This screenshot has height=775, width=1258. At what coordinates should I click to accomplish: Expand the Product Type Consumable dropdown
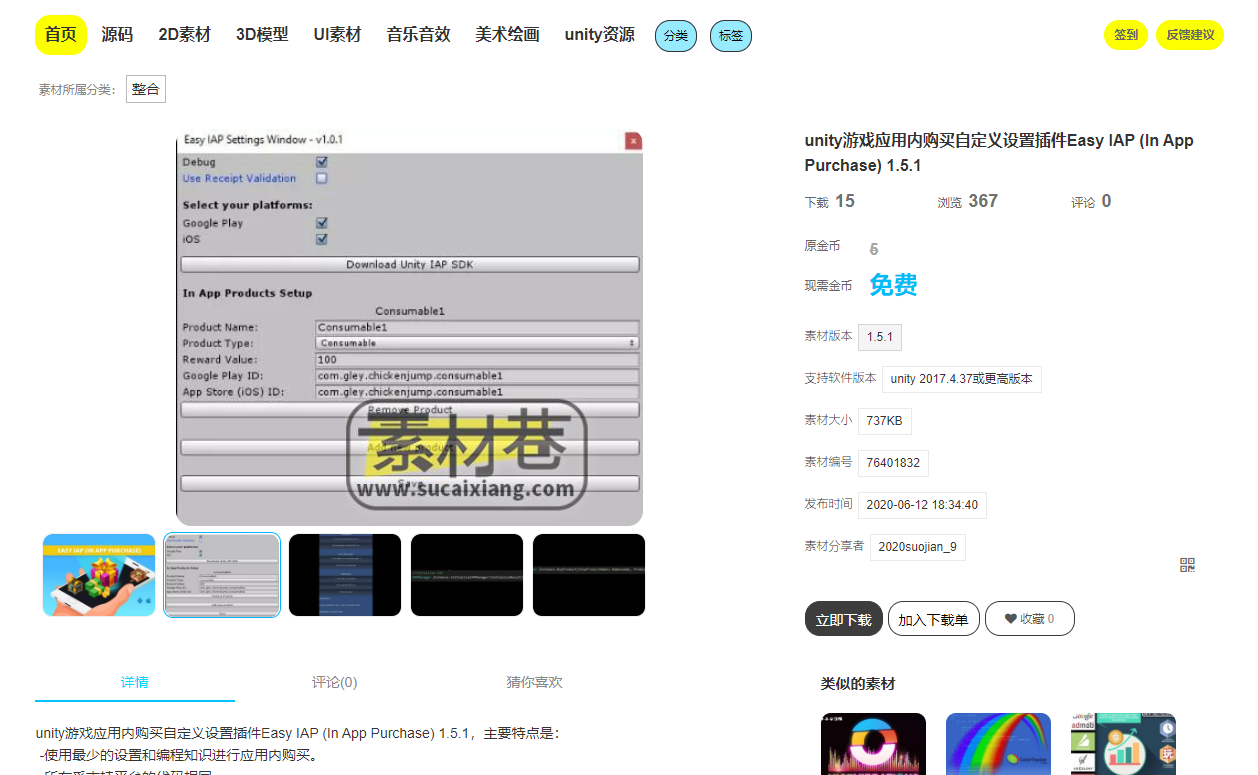coord(477,343)
